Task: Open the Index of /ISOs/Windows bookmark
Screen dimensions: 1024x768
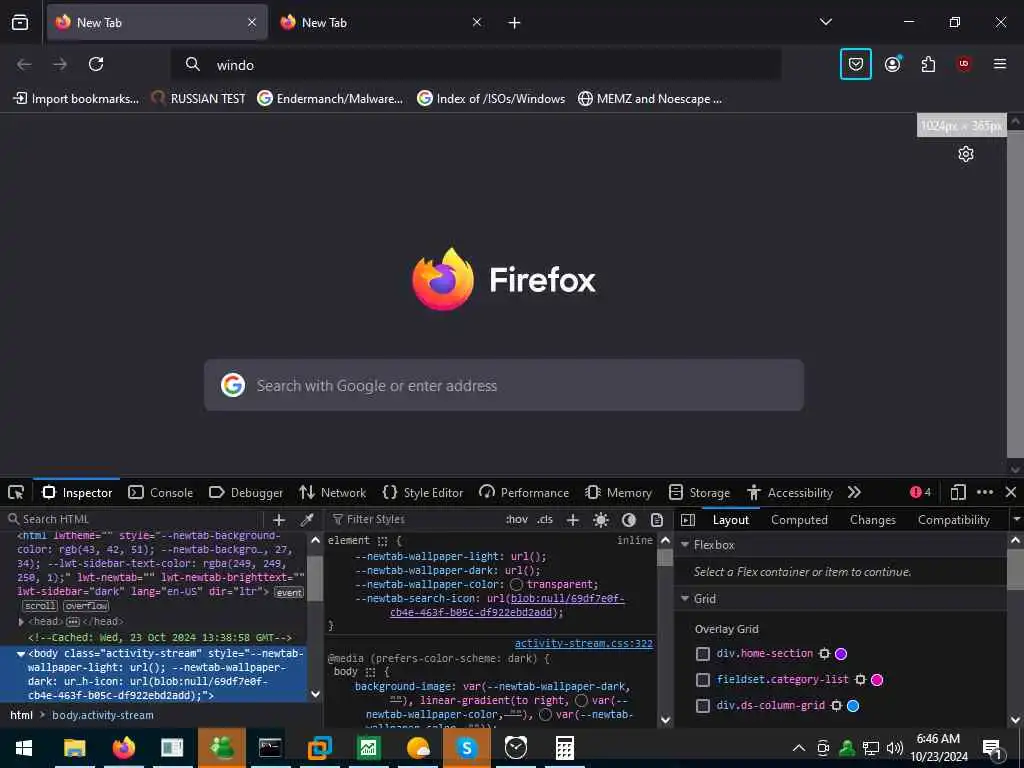Action: click(491, 99)
